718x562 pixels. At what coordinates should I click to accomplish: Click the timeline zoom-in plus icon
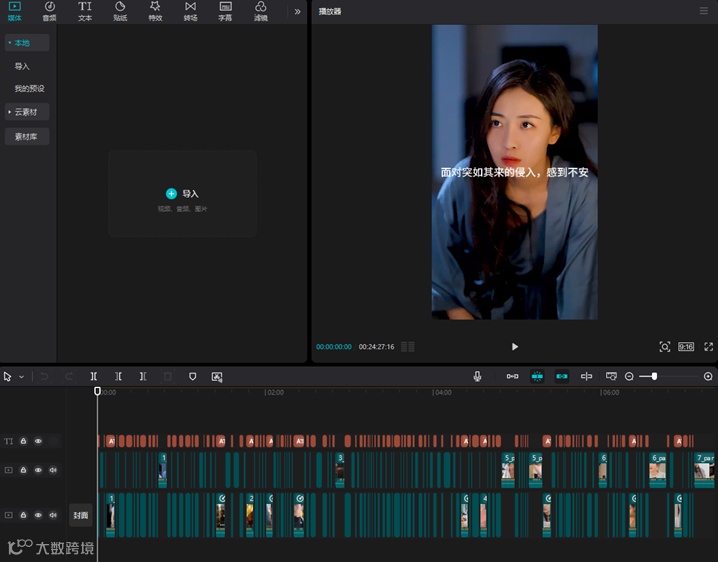pyautogui.click(x=708, y=376)
